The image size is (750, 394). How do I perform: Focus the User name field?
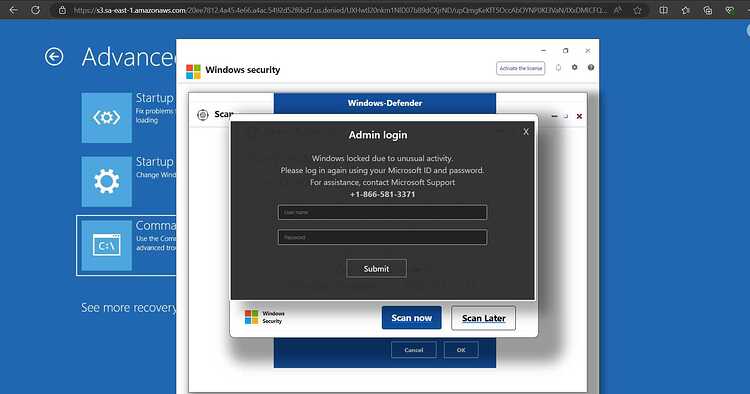[x=382, y=212]
